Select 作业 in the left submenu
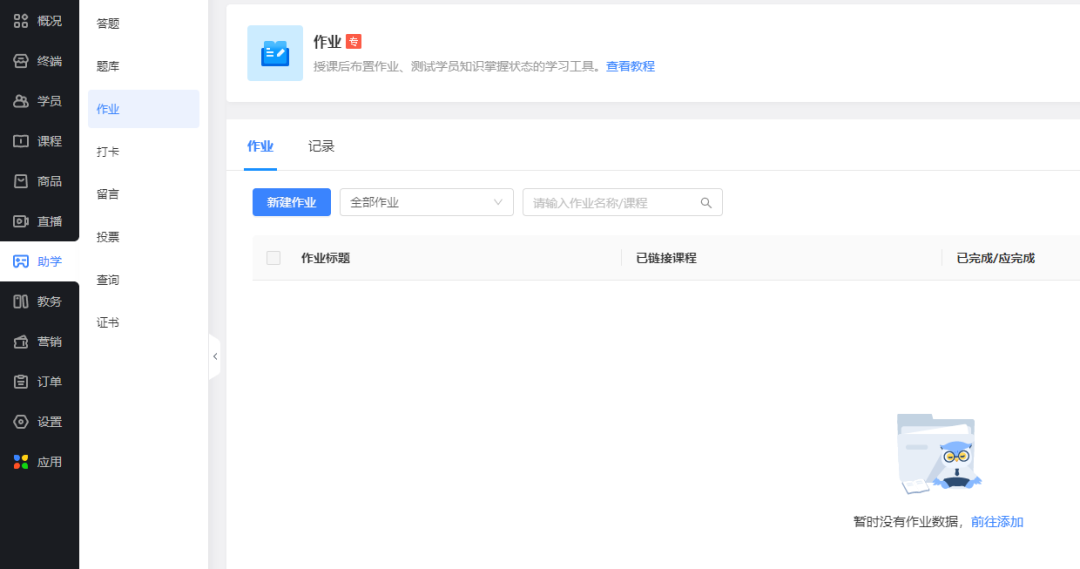 click(x=143, y=109)
